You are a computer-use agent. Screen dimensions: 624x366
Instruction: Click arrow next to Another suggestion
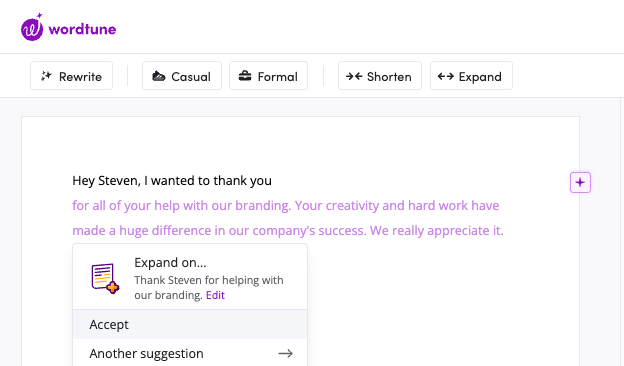click(285, 353)
